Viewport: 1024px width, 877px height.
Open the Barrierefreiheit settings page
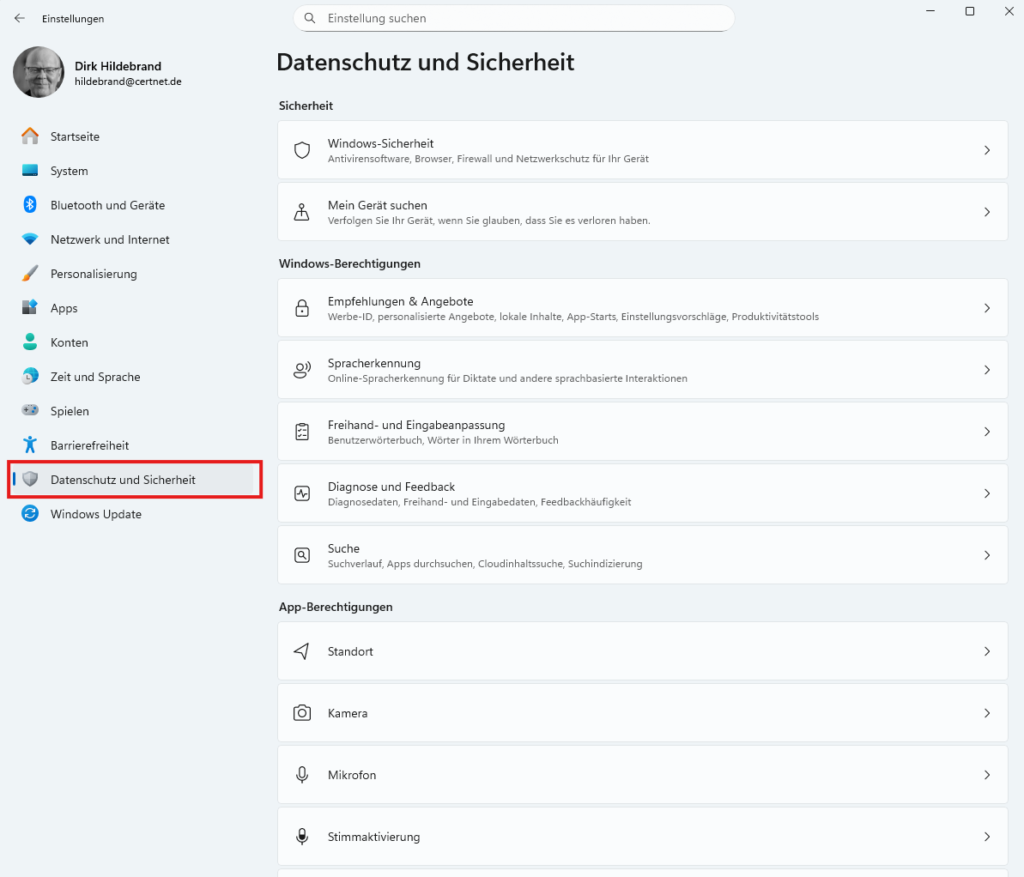click(90, 445)
